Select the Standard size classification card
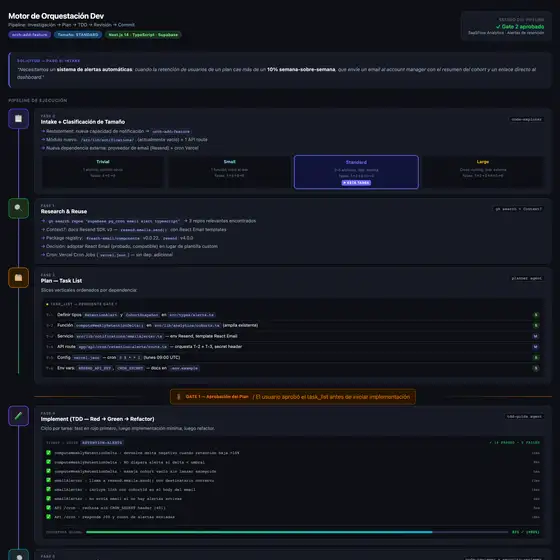Screen dimensions: 560x560 click(x=356, y=172)
